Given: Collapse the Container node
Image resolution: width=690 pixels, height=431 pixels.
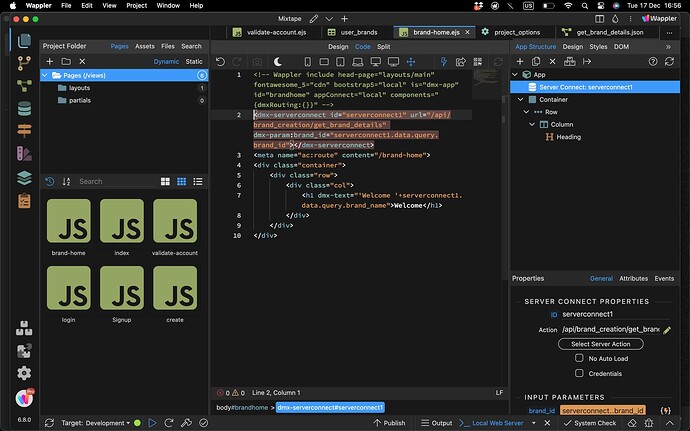Looking at the screenshot, I should pos(521,99).
